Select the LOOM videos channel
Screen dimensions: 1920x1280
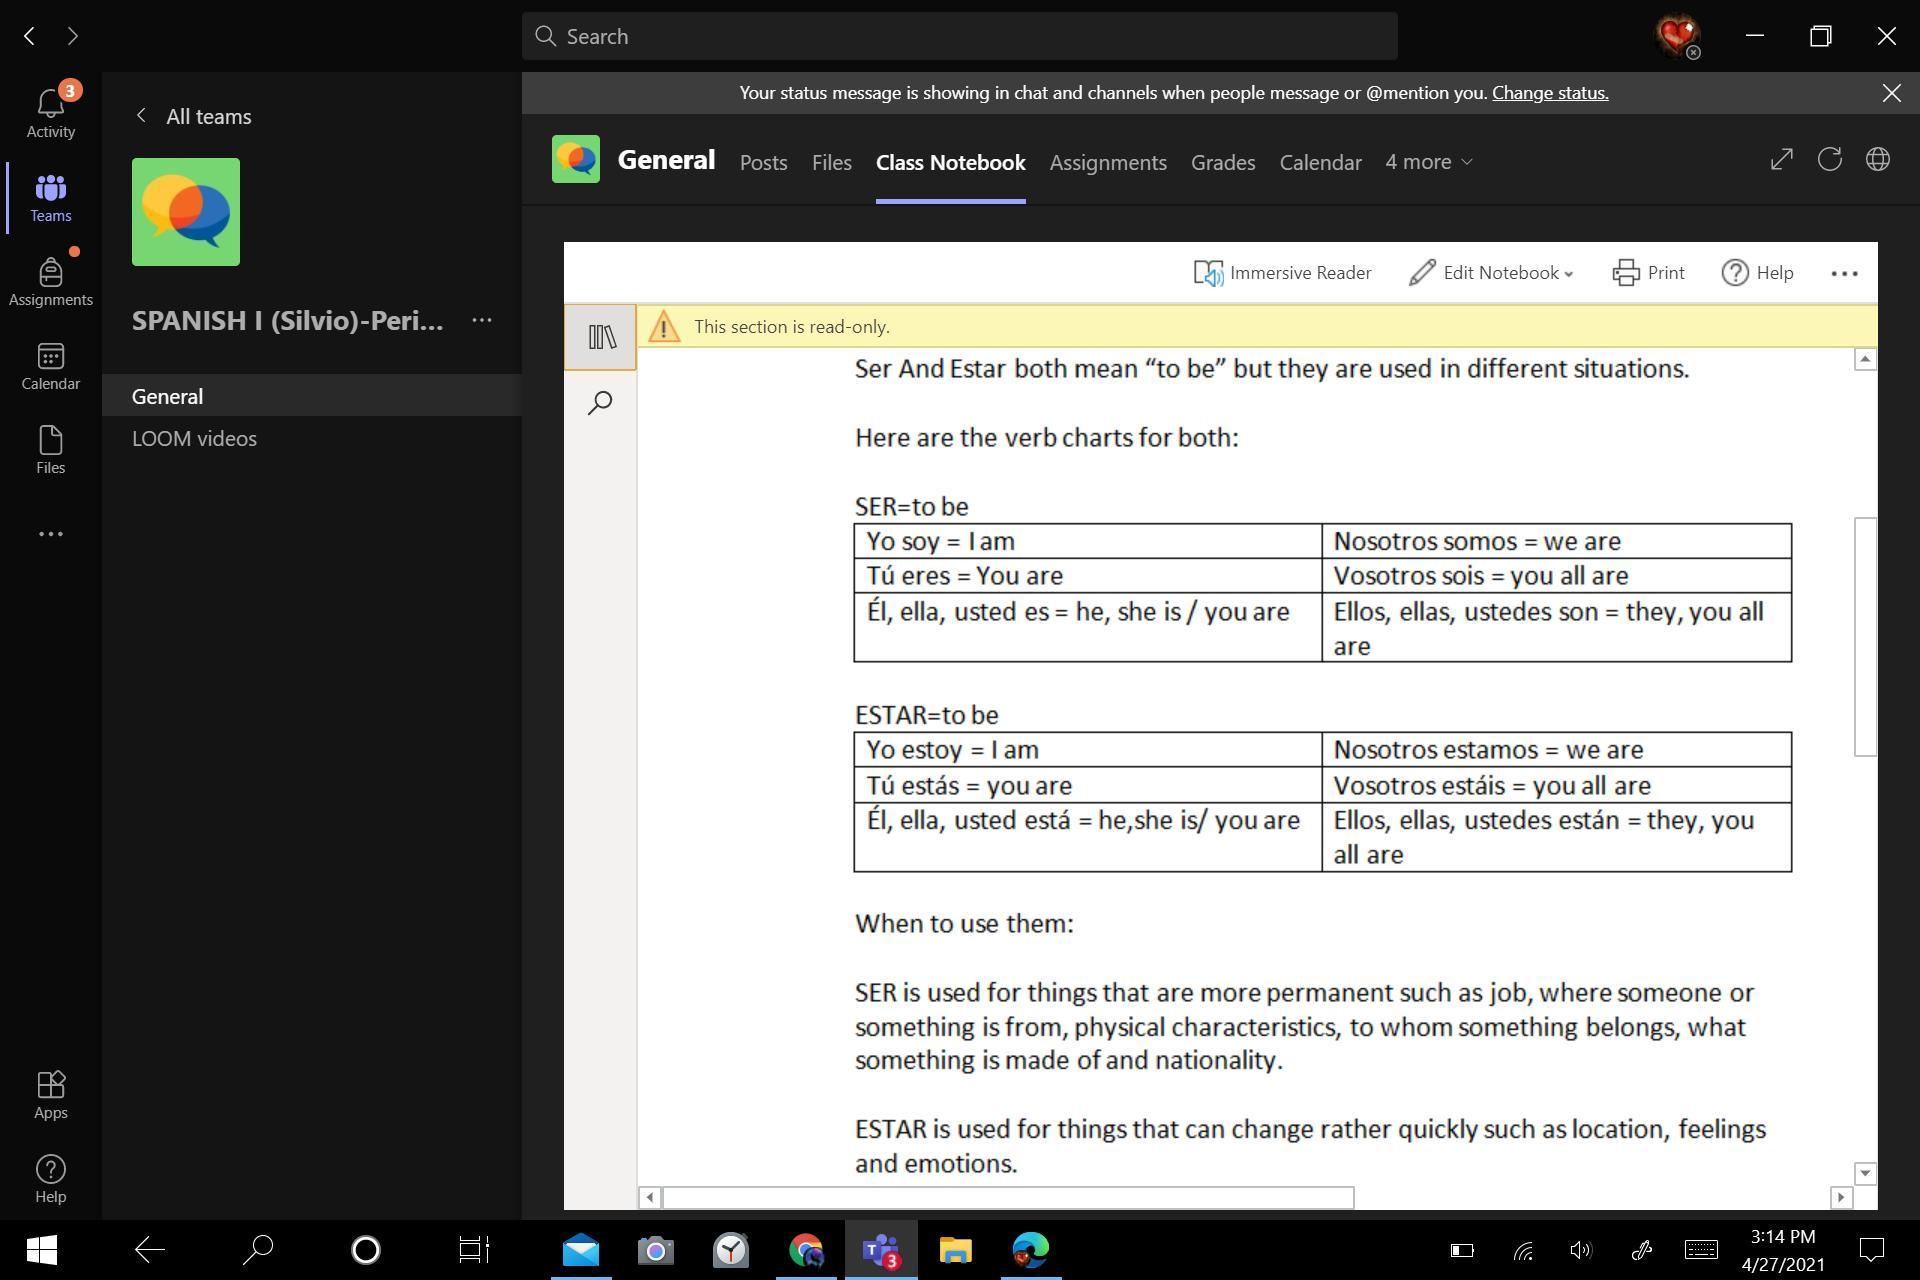click(194, 438)
